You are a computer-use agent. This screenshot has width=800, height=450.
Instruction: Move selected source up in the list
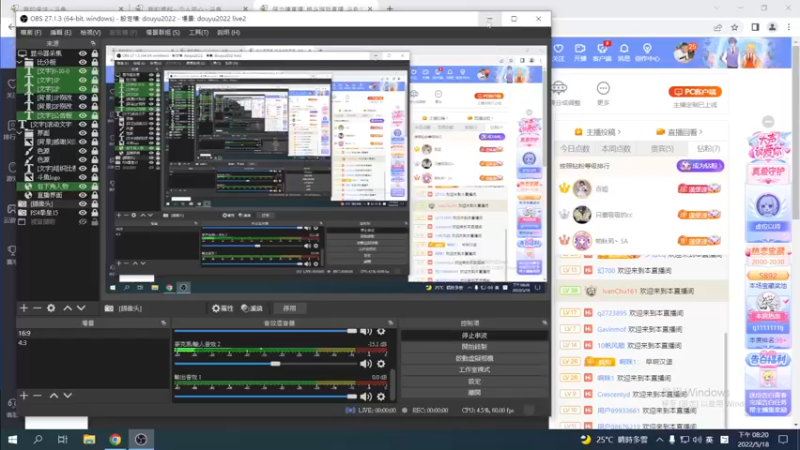click(67, 308)
